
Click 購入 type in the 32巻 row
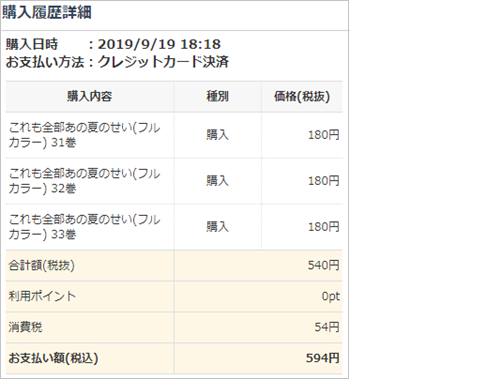[217, 181]
